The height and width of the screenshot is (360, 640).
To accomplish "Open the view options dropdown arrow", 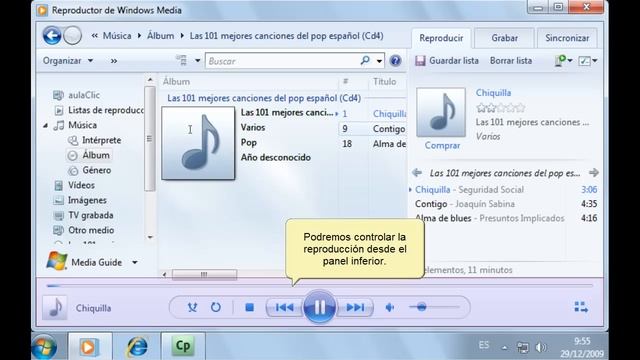I will click(198, 60).
